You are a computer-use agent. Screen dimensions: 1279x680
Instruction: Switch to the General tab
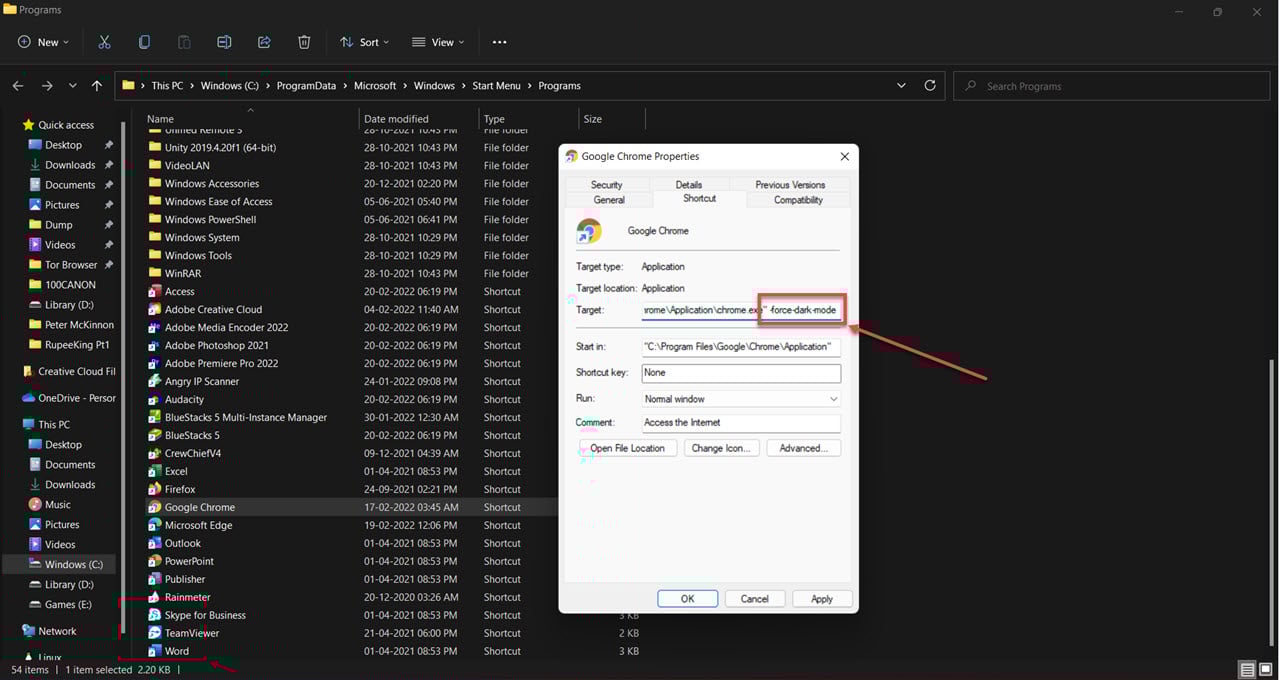pos(609,200)
